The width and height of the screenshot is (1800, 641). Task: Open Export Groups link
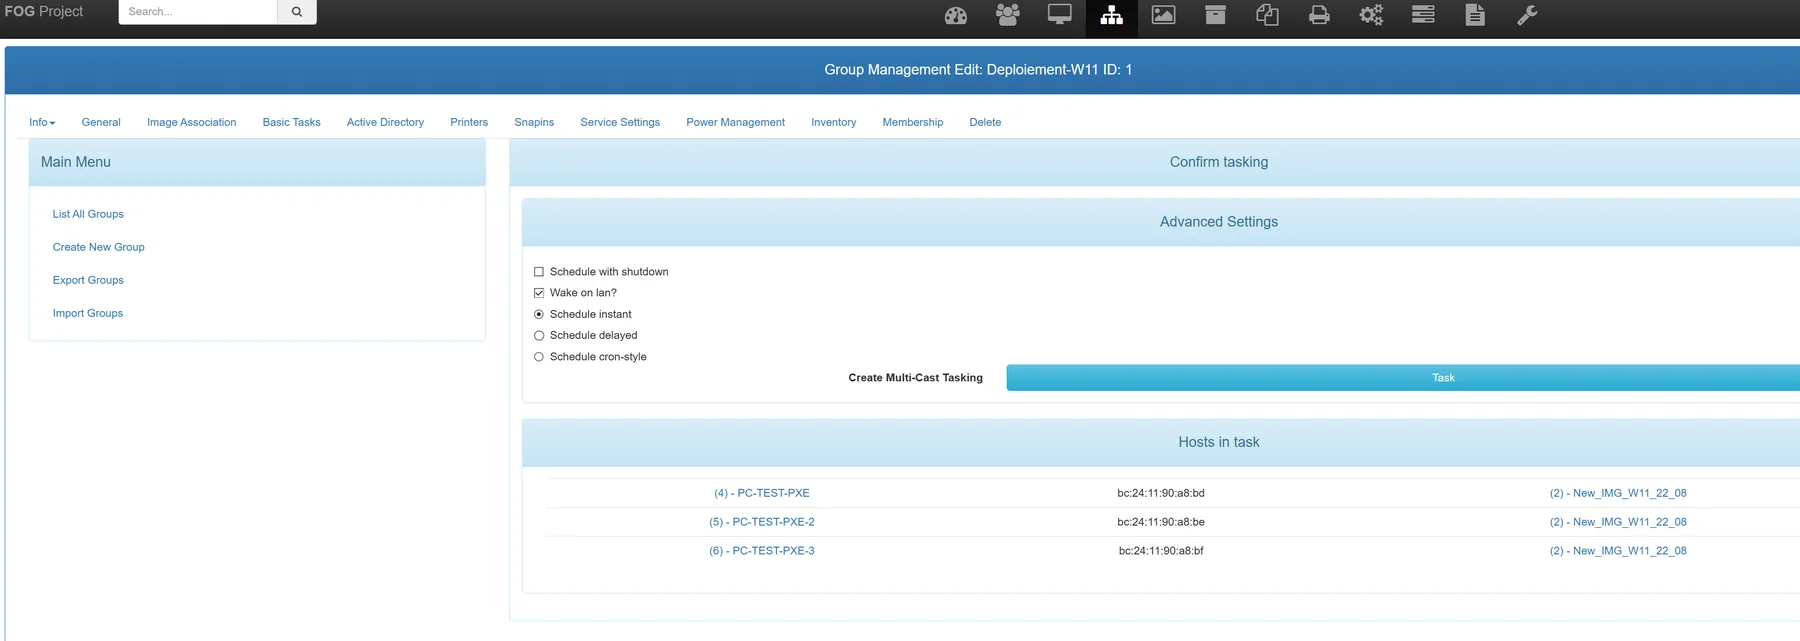(88, 280)
